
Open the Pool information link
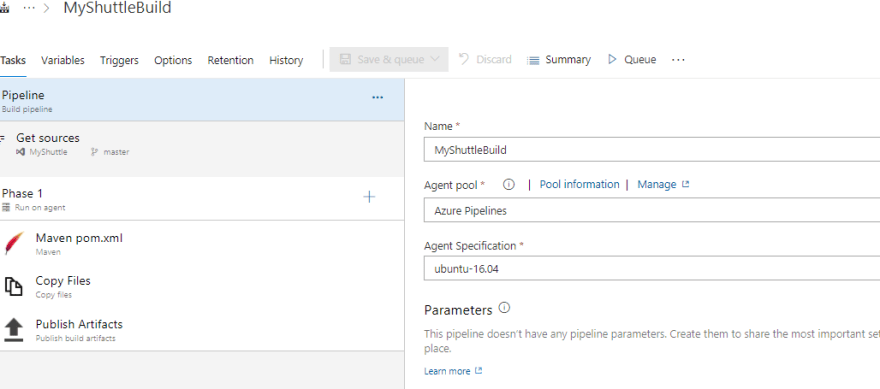(580, 184)
